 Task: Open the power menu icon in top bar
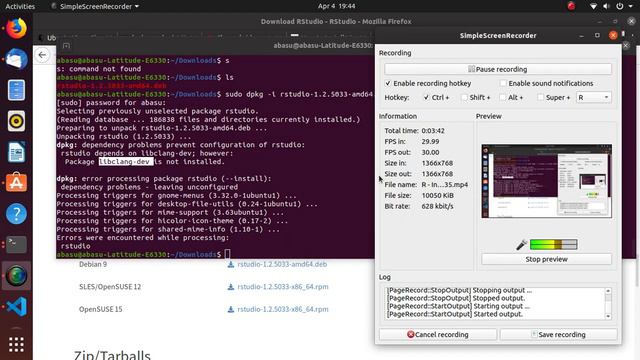coord(620,6)
